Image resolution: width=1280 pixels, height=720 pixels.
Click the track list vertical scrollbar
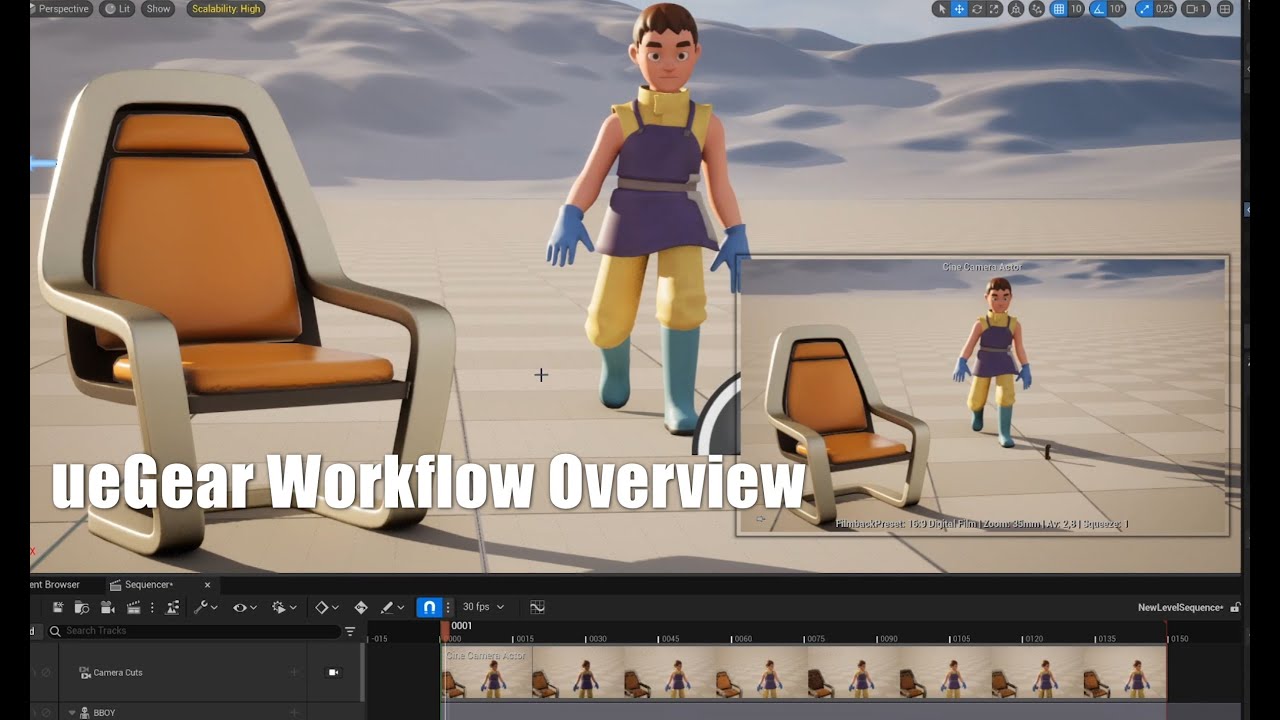click(362, 672)
